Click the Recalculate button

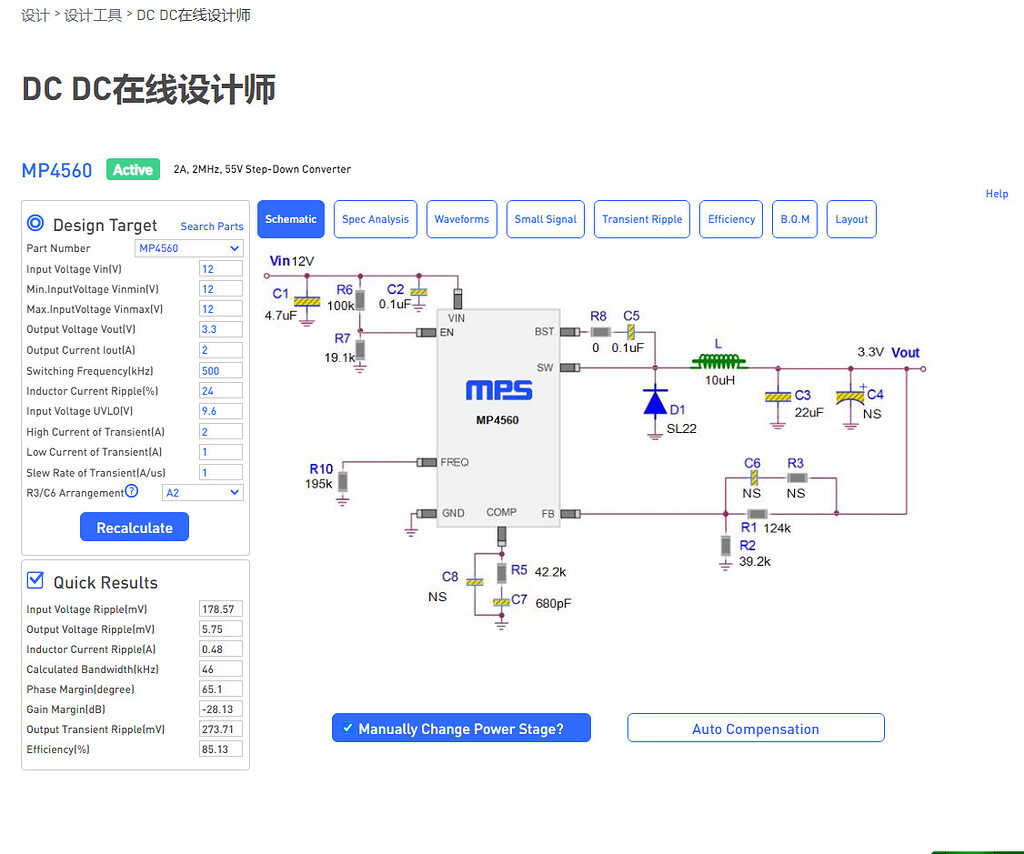click(x=134, y=527)
